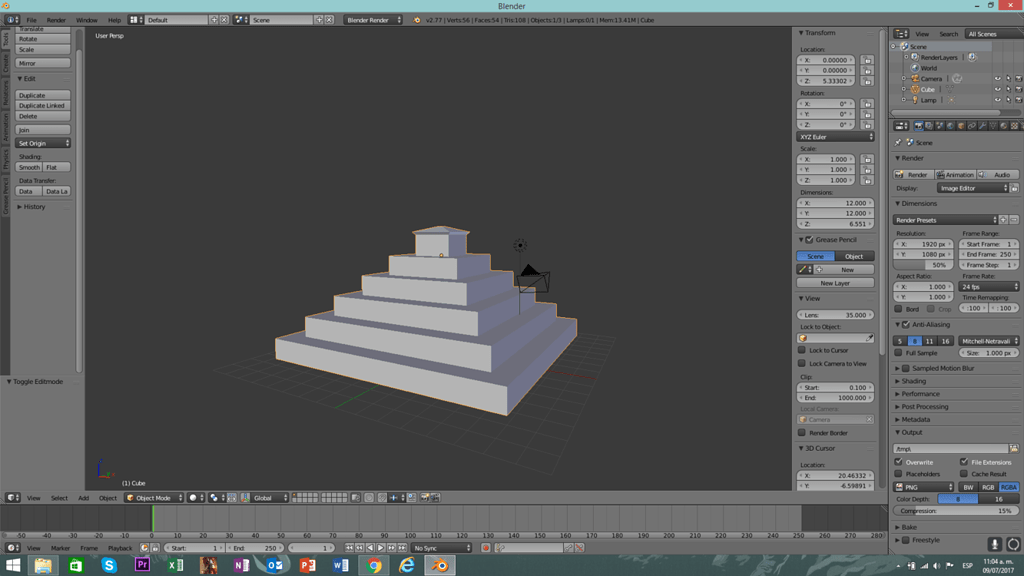Image resolution: width=1024 pixels, height=576 pixels.
Task: Click the Scene properties tab icon
Action: [x=939, y=125]
